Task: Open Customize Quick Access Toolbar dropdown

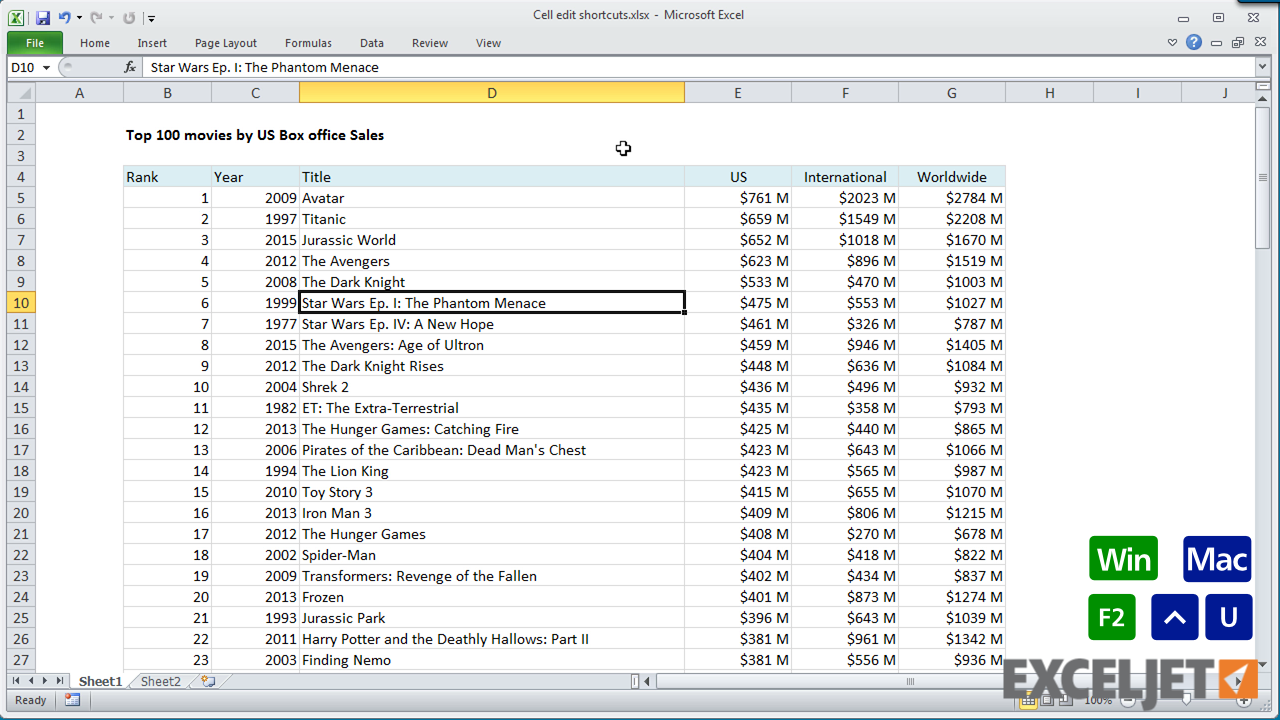Action: click(x=151, y=18)
